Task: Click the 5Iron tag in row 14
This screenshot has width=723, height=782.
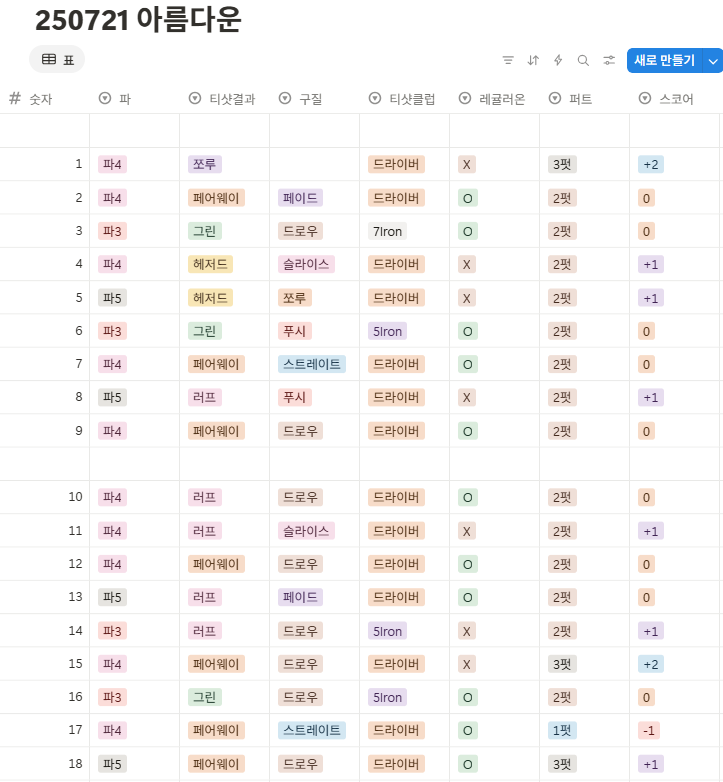Action: [387, 630]
